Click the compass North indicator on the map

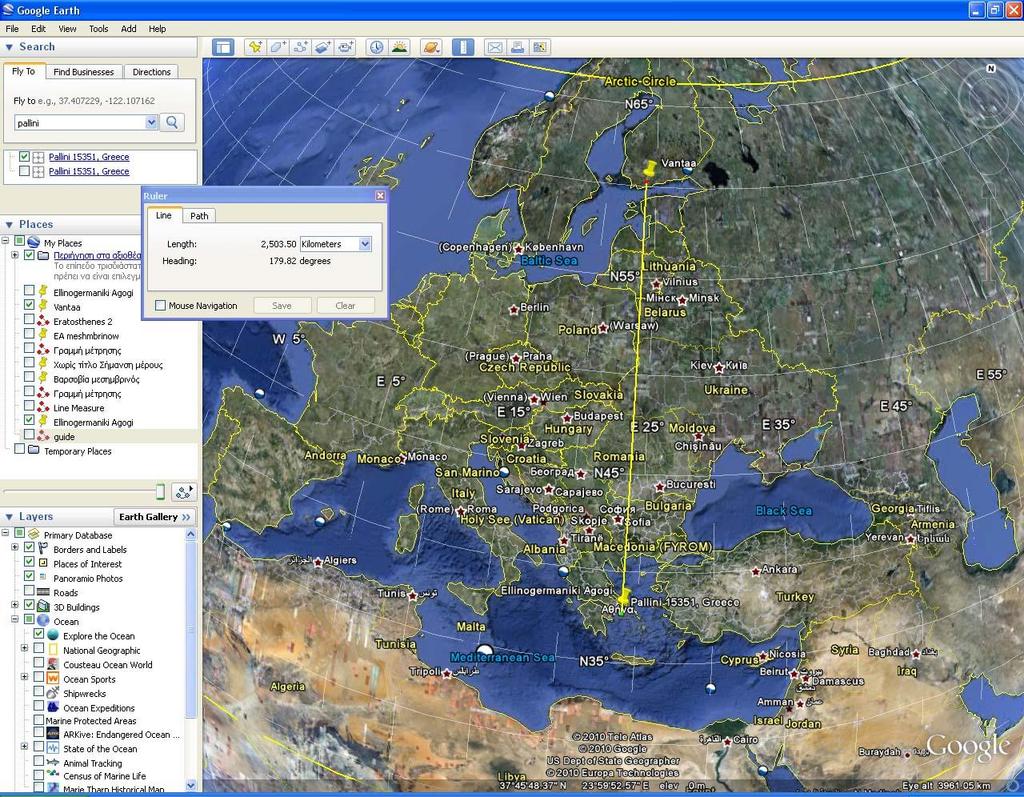[x=991, y=68]
